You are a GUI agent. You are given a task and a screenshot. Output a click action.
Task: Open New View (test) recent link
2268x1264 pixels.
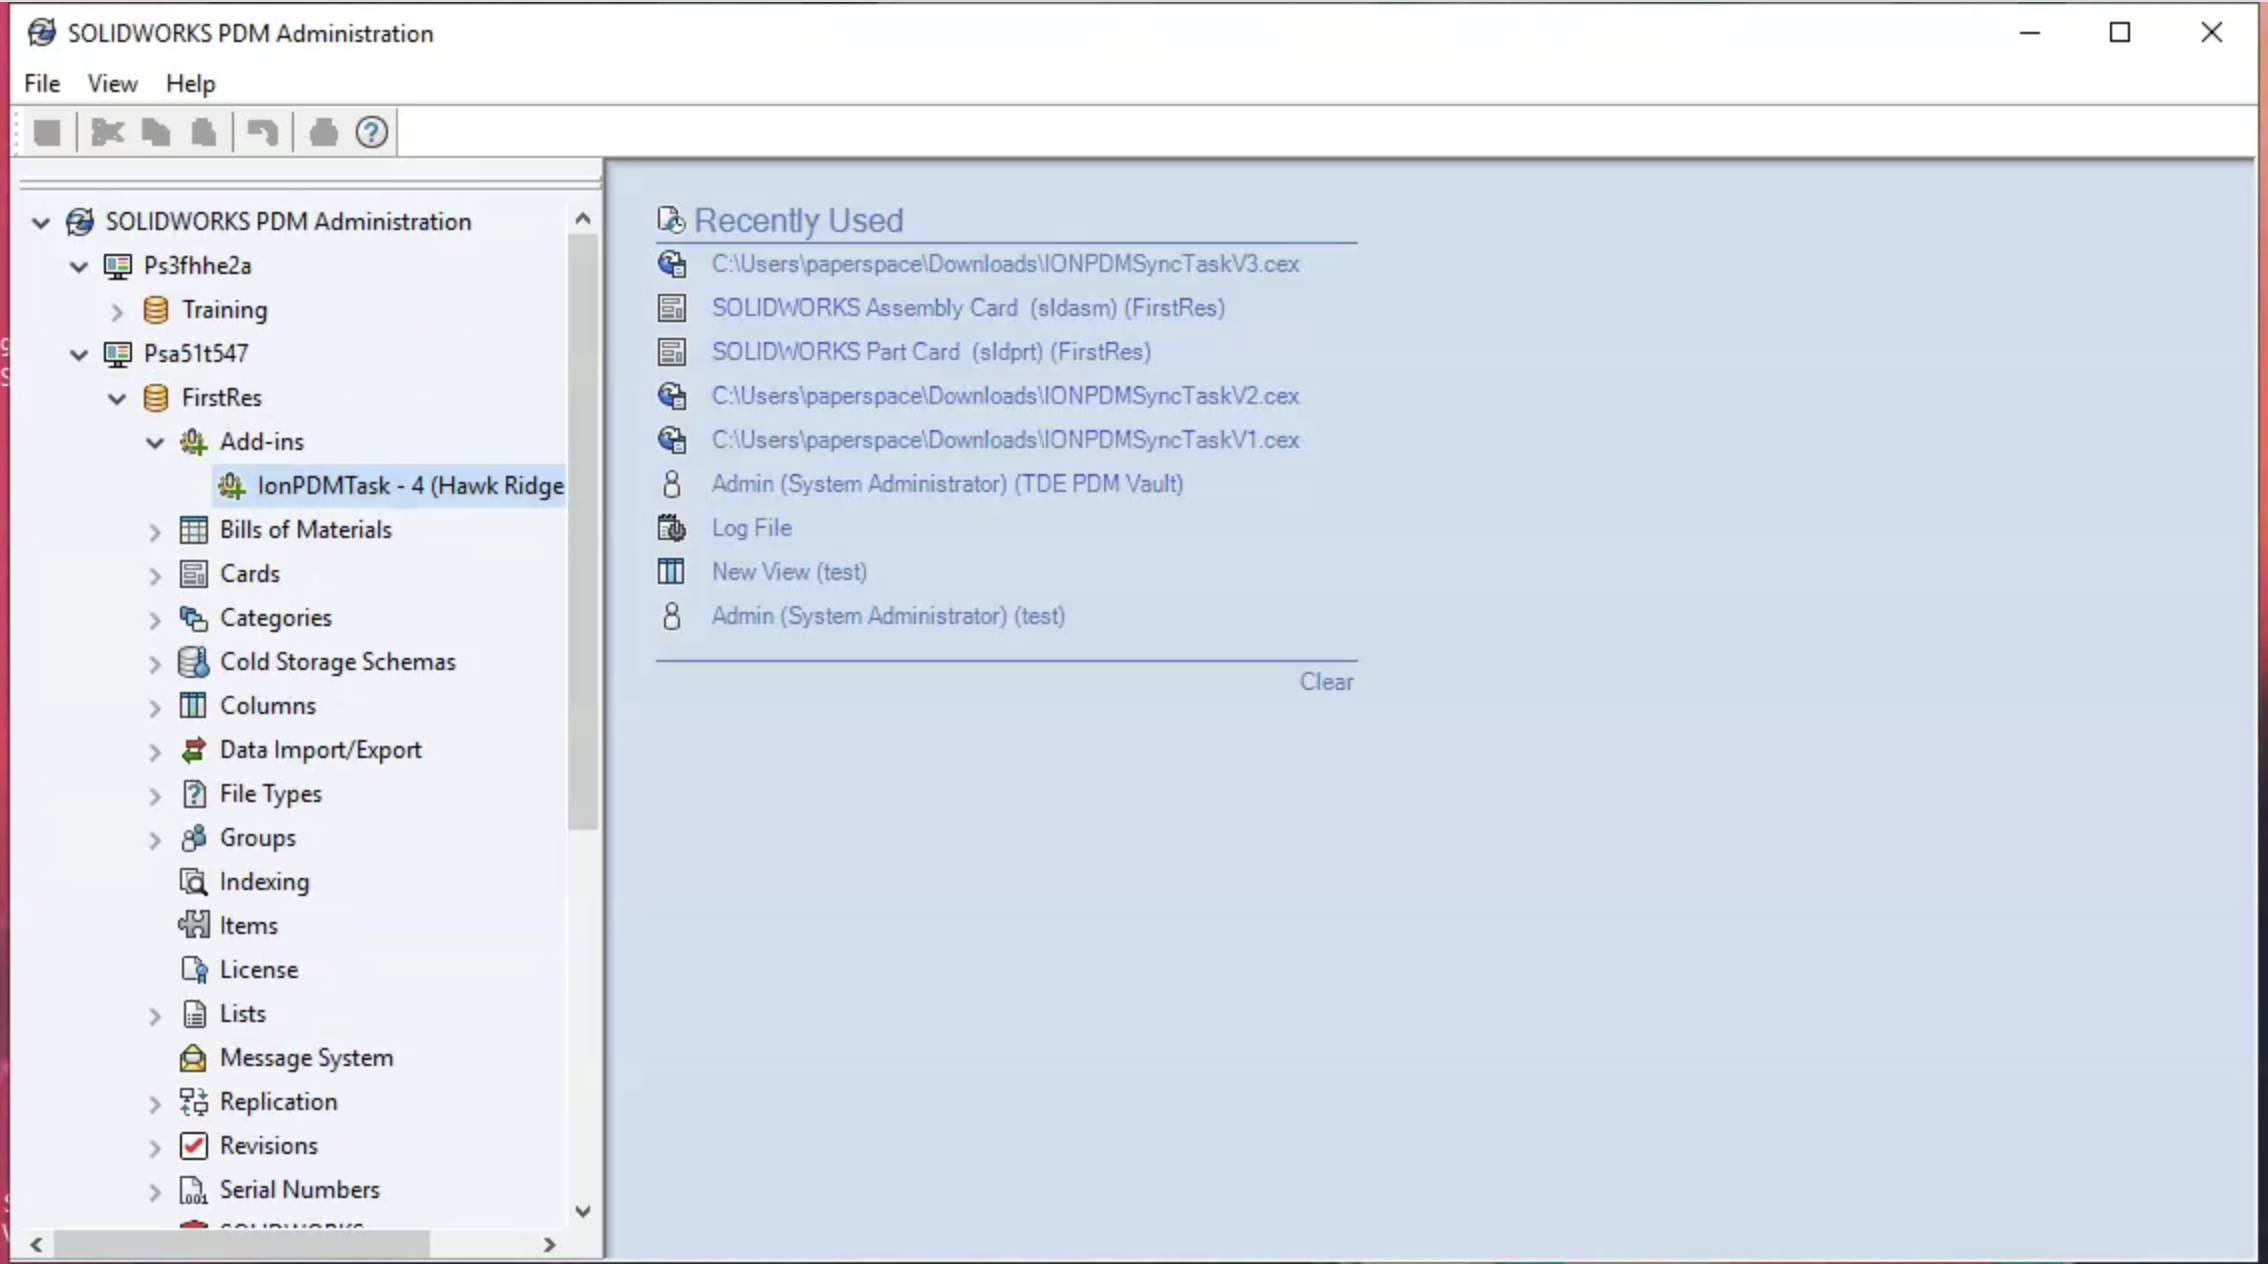[789, 572]
